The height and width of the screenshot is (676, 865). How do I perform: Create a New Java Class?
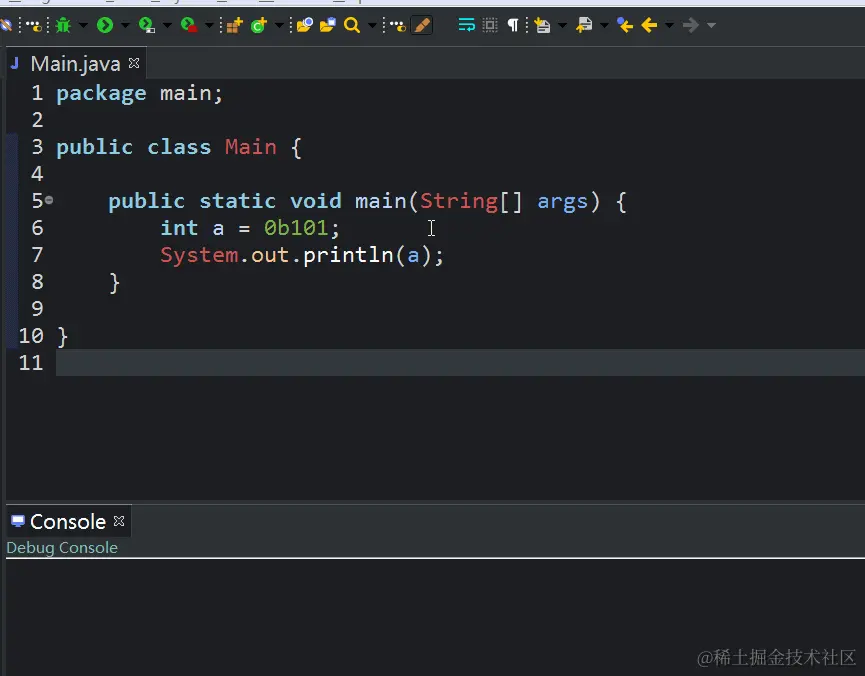[259, 25]
